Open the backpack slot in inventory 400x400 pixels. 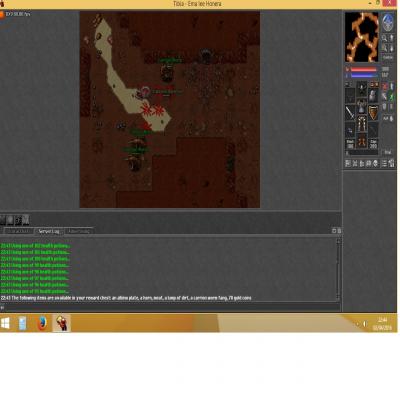pyautogui.click(x=374, y=95)
